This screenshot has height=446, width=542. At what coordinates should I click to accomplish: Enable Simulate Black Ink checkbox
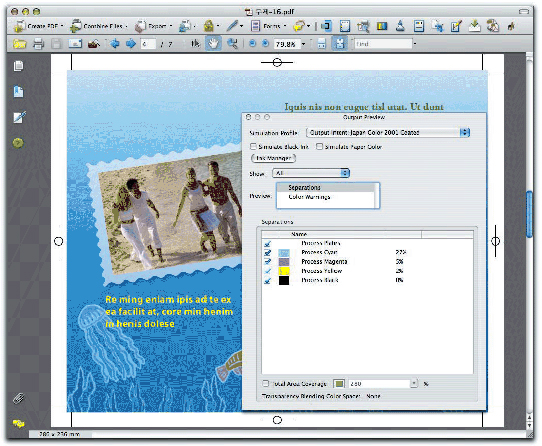pyautogui.click(x=253, y=146)
